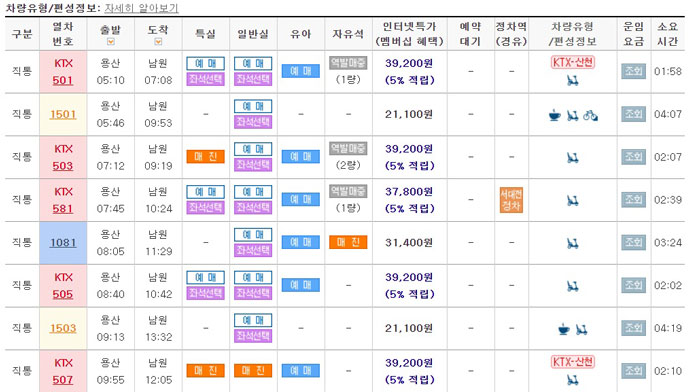Choose 좌석선택 for 특실 on KTX 501
This screenshot has width=700, height=392.
tap(205, 79)
